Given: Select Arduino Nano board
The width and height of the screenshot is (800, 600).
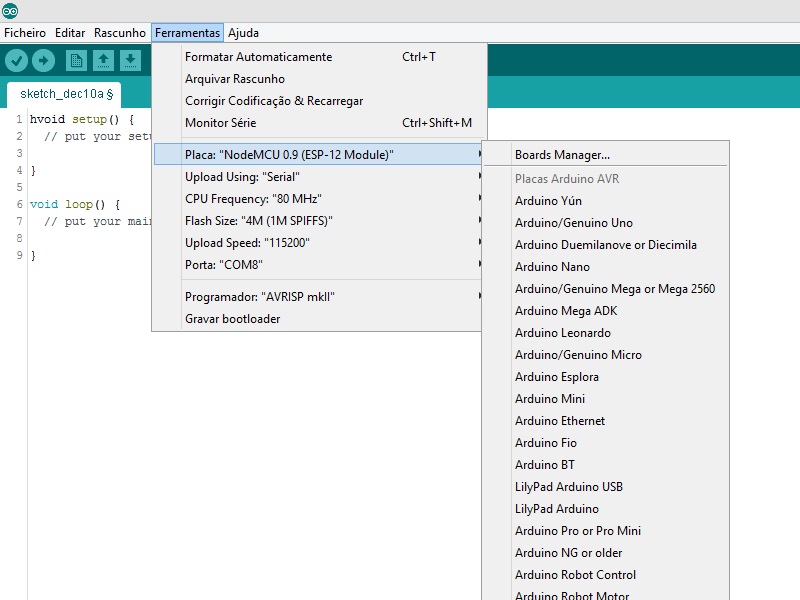Looking at the screenshot, I should (606, 266).
